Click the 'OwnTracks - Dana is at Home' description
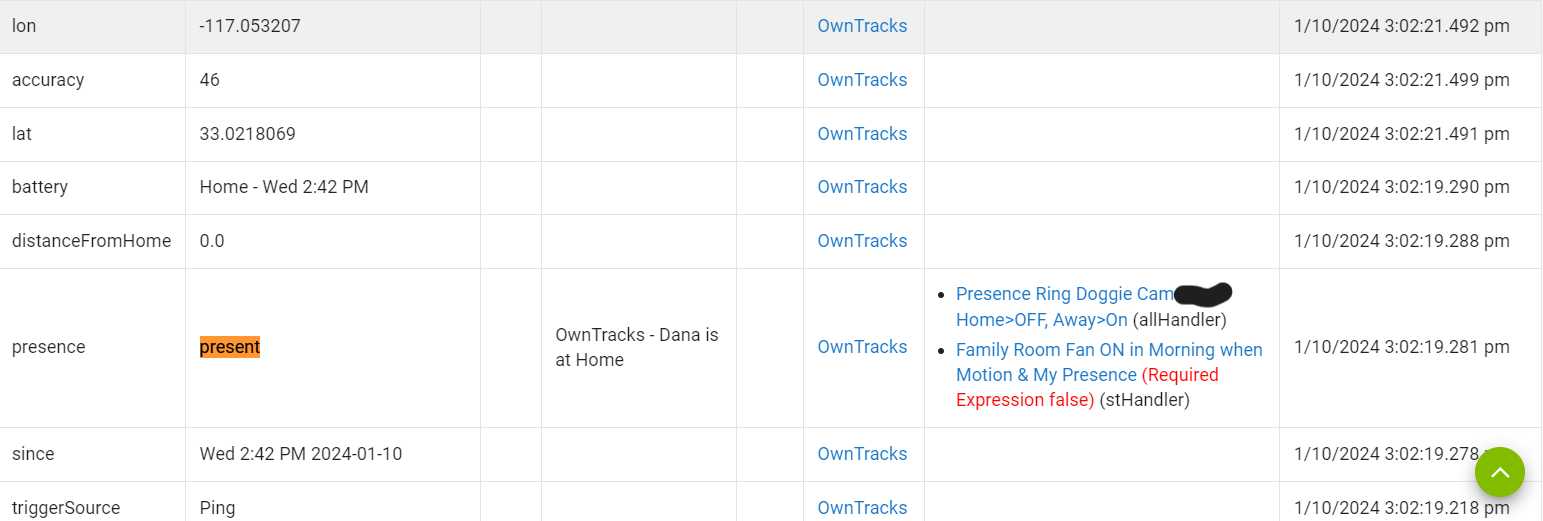This screenshot has width=1543, height=521. click(637, 347)
